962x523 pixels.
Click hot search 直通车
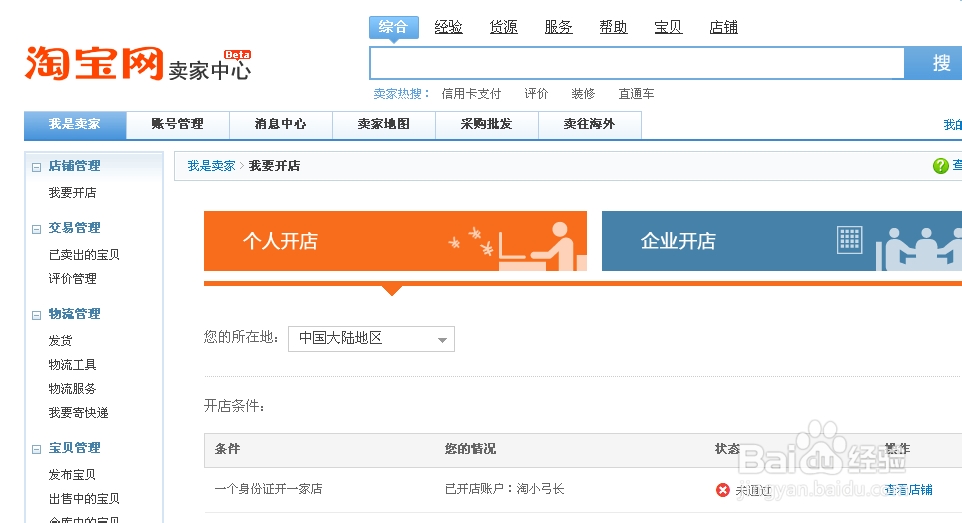(x=636, y=94)
